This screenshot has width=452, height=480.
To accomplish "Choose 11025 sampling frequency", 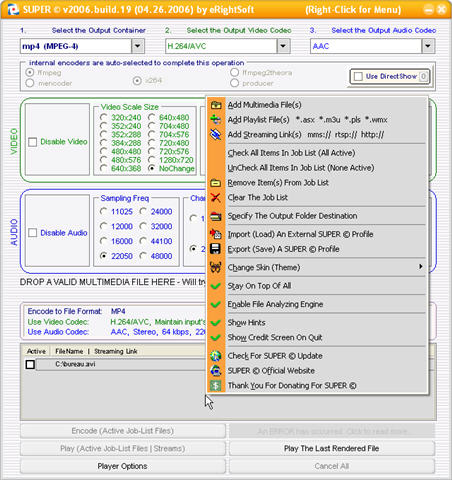I will tap(104, 211).
